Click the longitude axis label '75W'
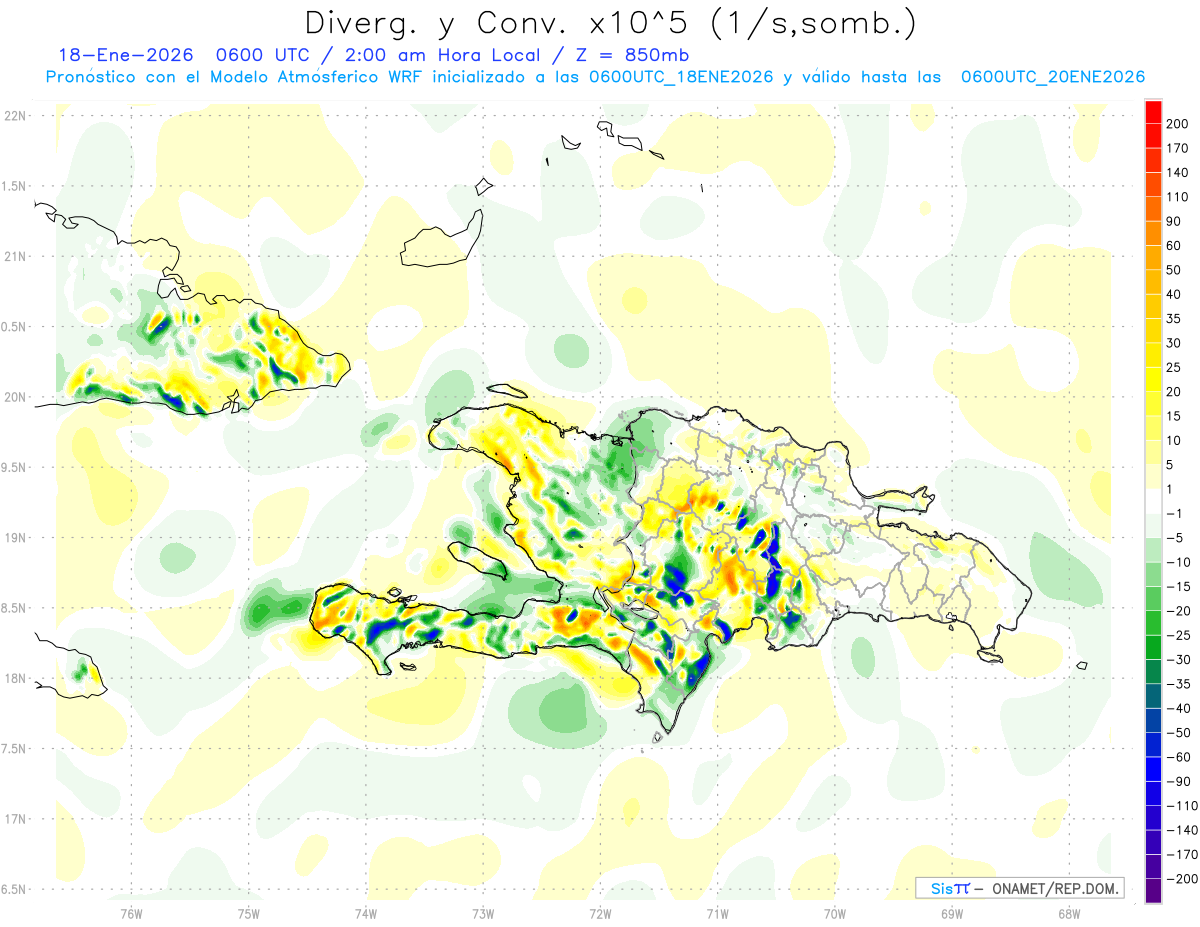Viewport: 1200px width, 927px height. click(248, 915)
